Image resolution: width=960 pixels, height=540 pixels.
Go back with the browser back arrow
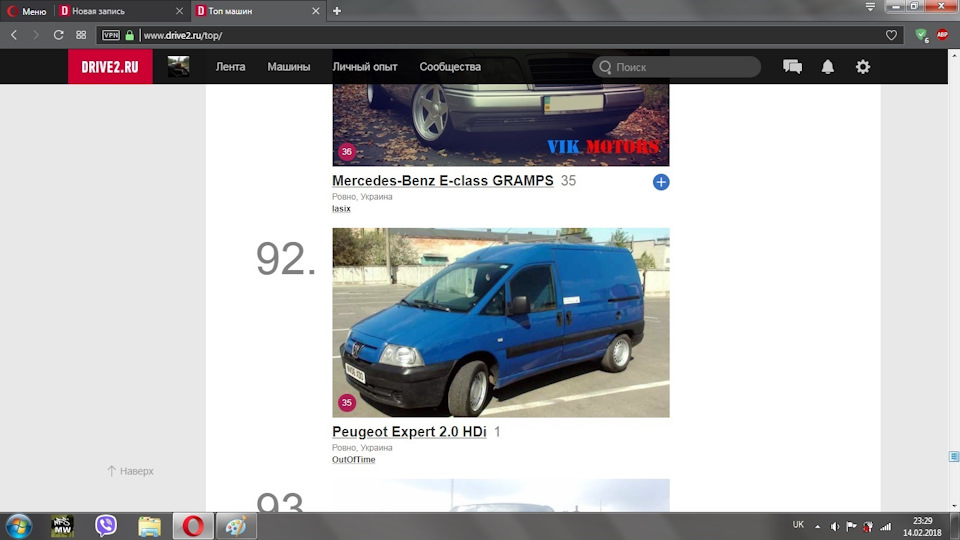point(14,35)
